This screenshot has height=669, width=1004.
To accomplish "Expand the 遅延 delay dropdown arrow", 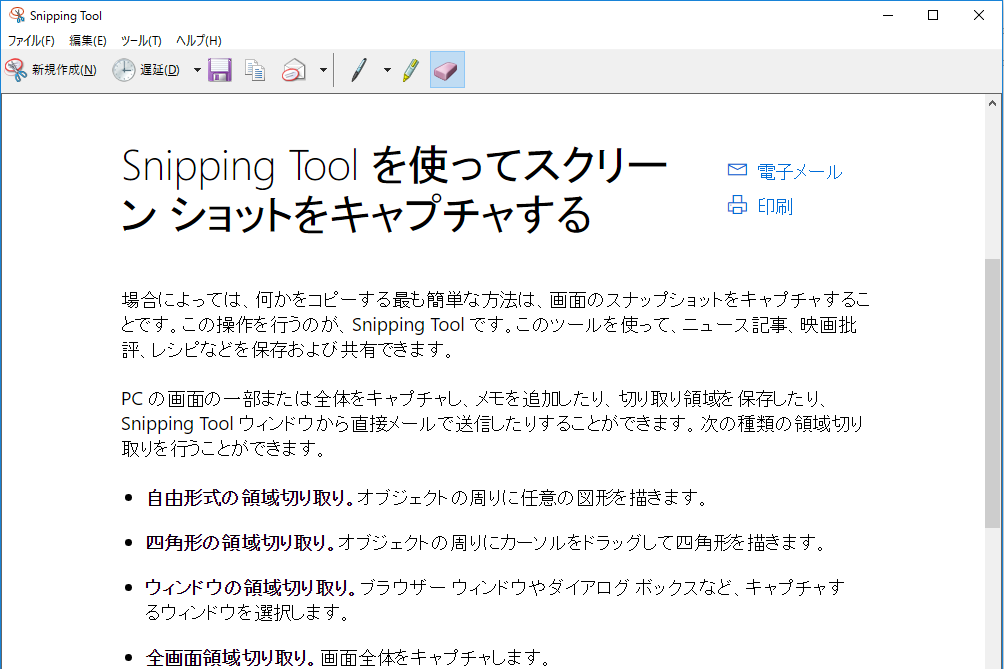I will (197, 70).
